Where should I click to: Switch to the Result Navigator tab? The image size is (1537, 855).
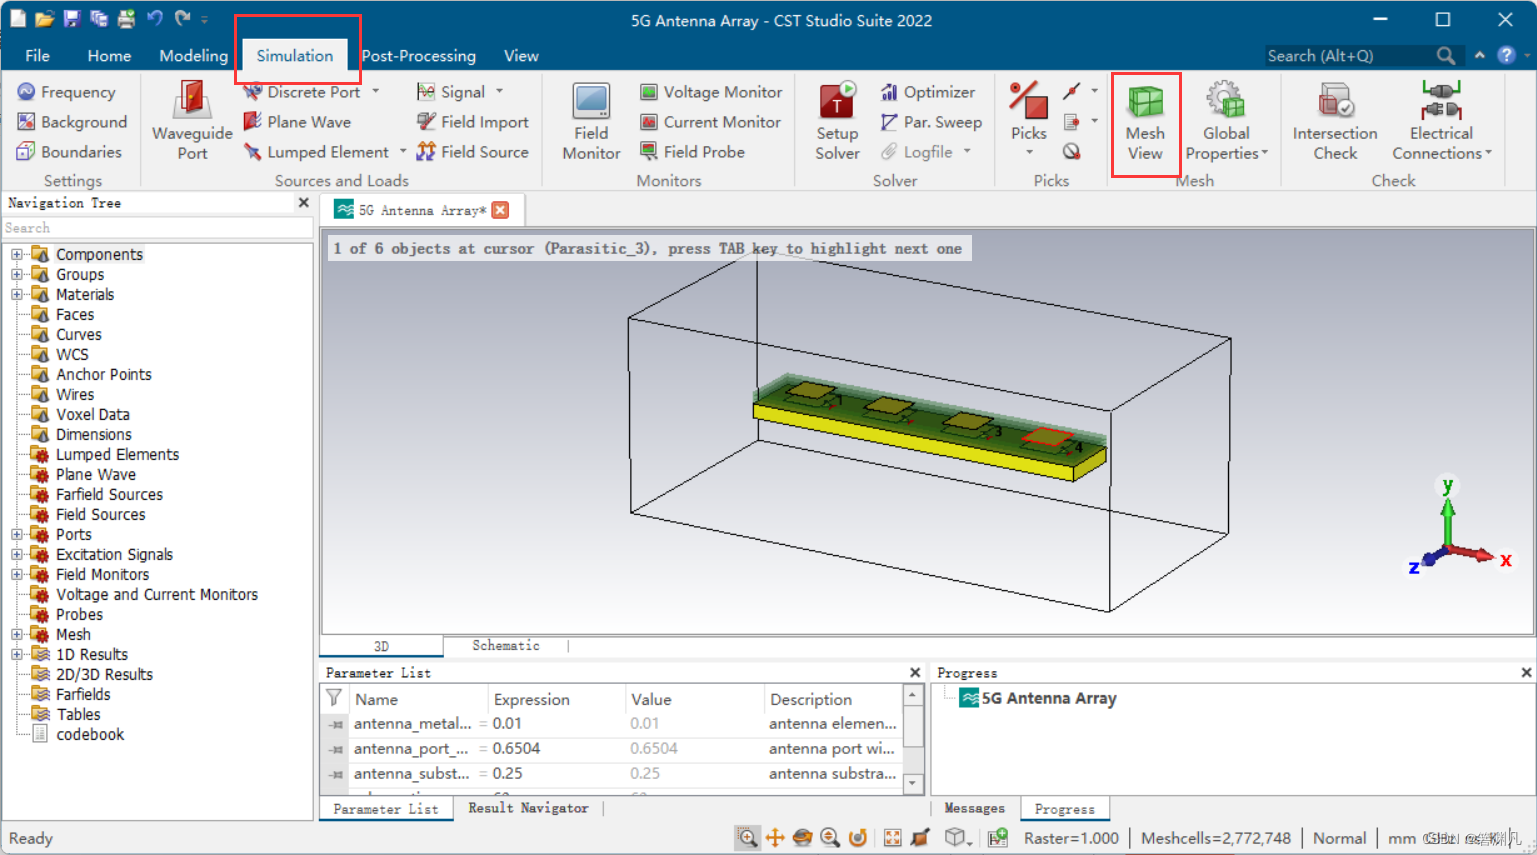[528, 808]
